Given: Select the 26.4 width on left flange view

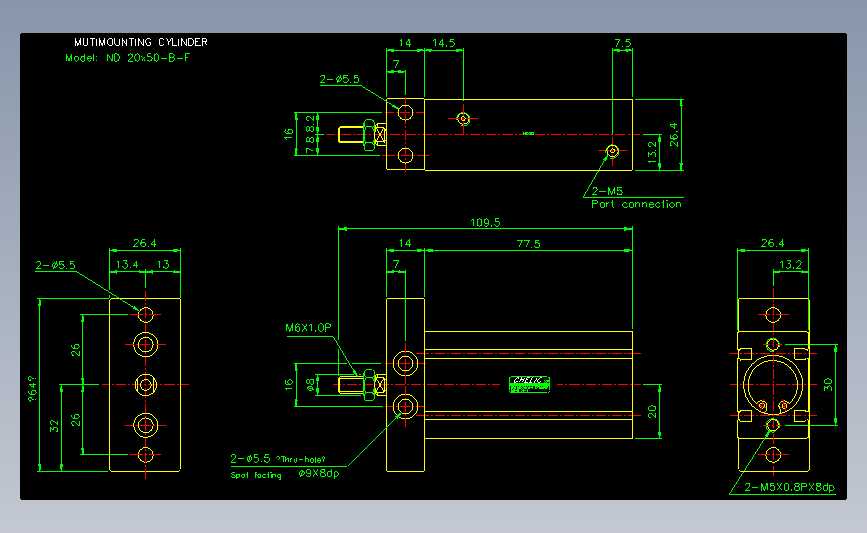Looking at the screenshot, I should 144,243.
